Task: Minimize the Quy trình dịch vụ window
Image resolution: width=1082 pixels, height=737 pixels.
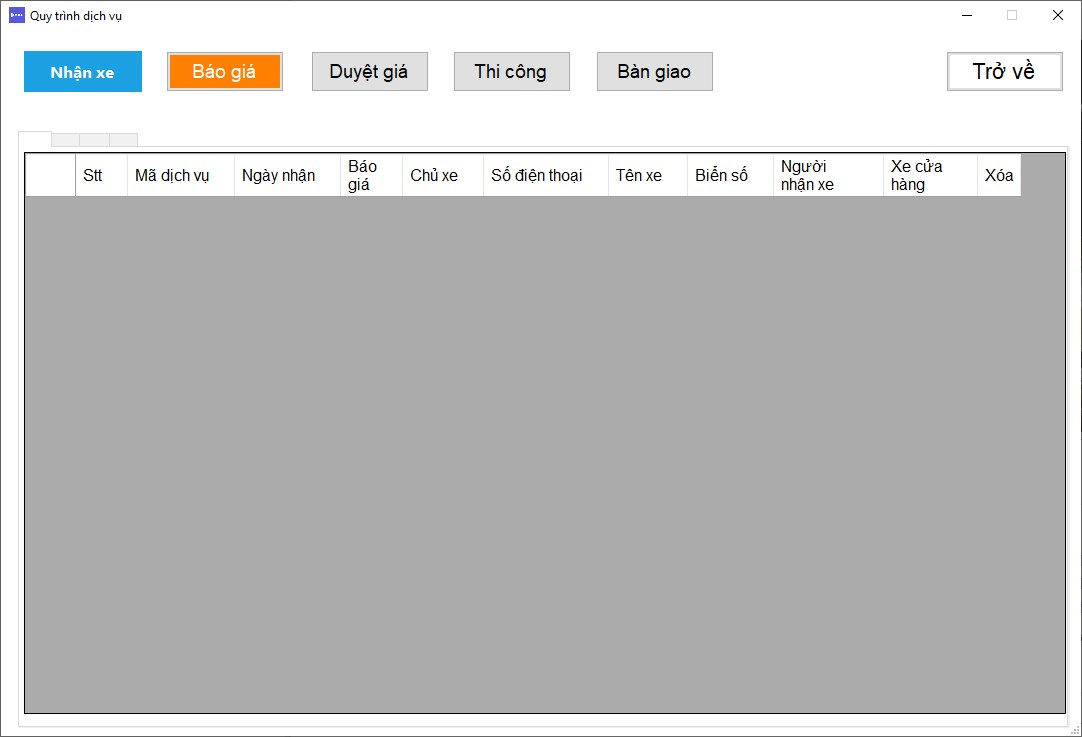Action: coord(967,15)
